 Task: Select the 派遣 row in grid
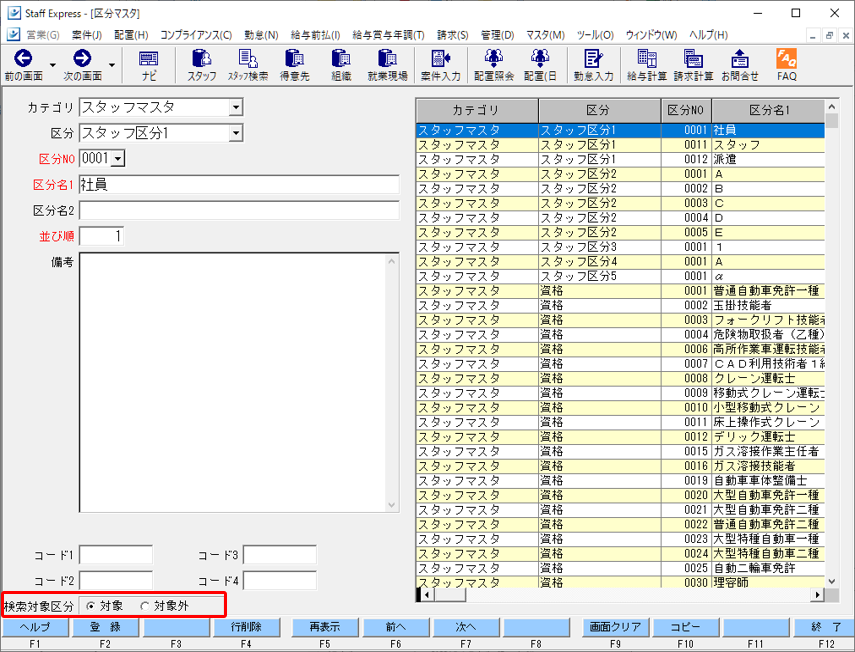[620, 159]
